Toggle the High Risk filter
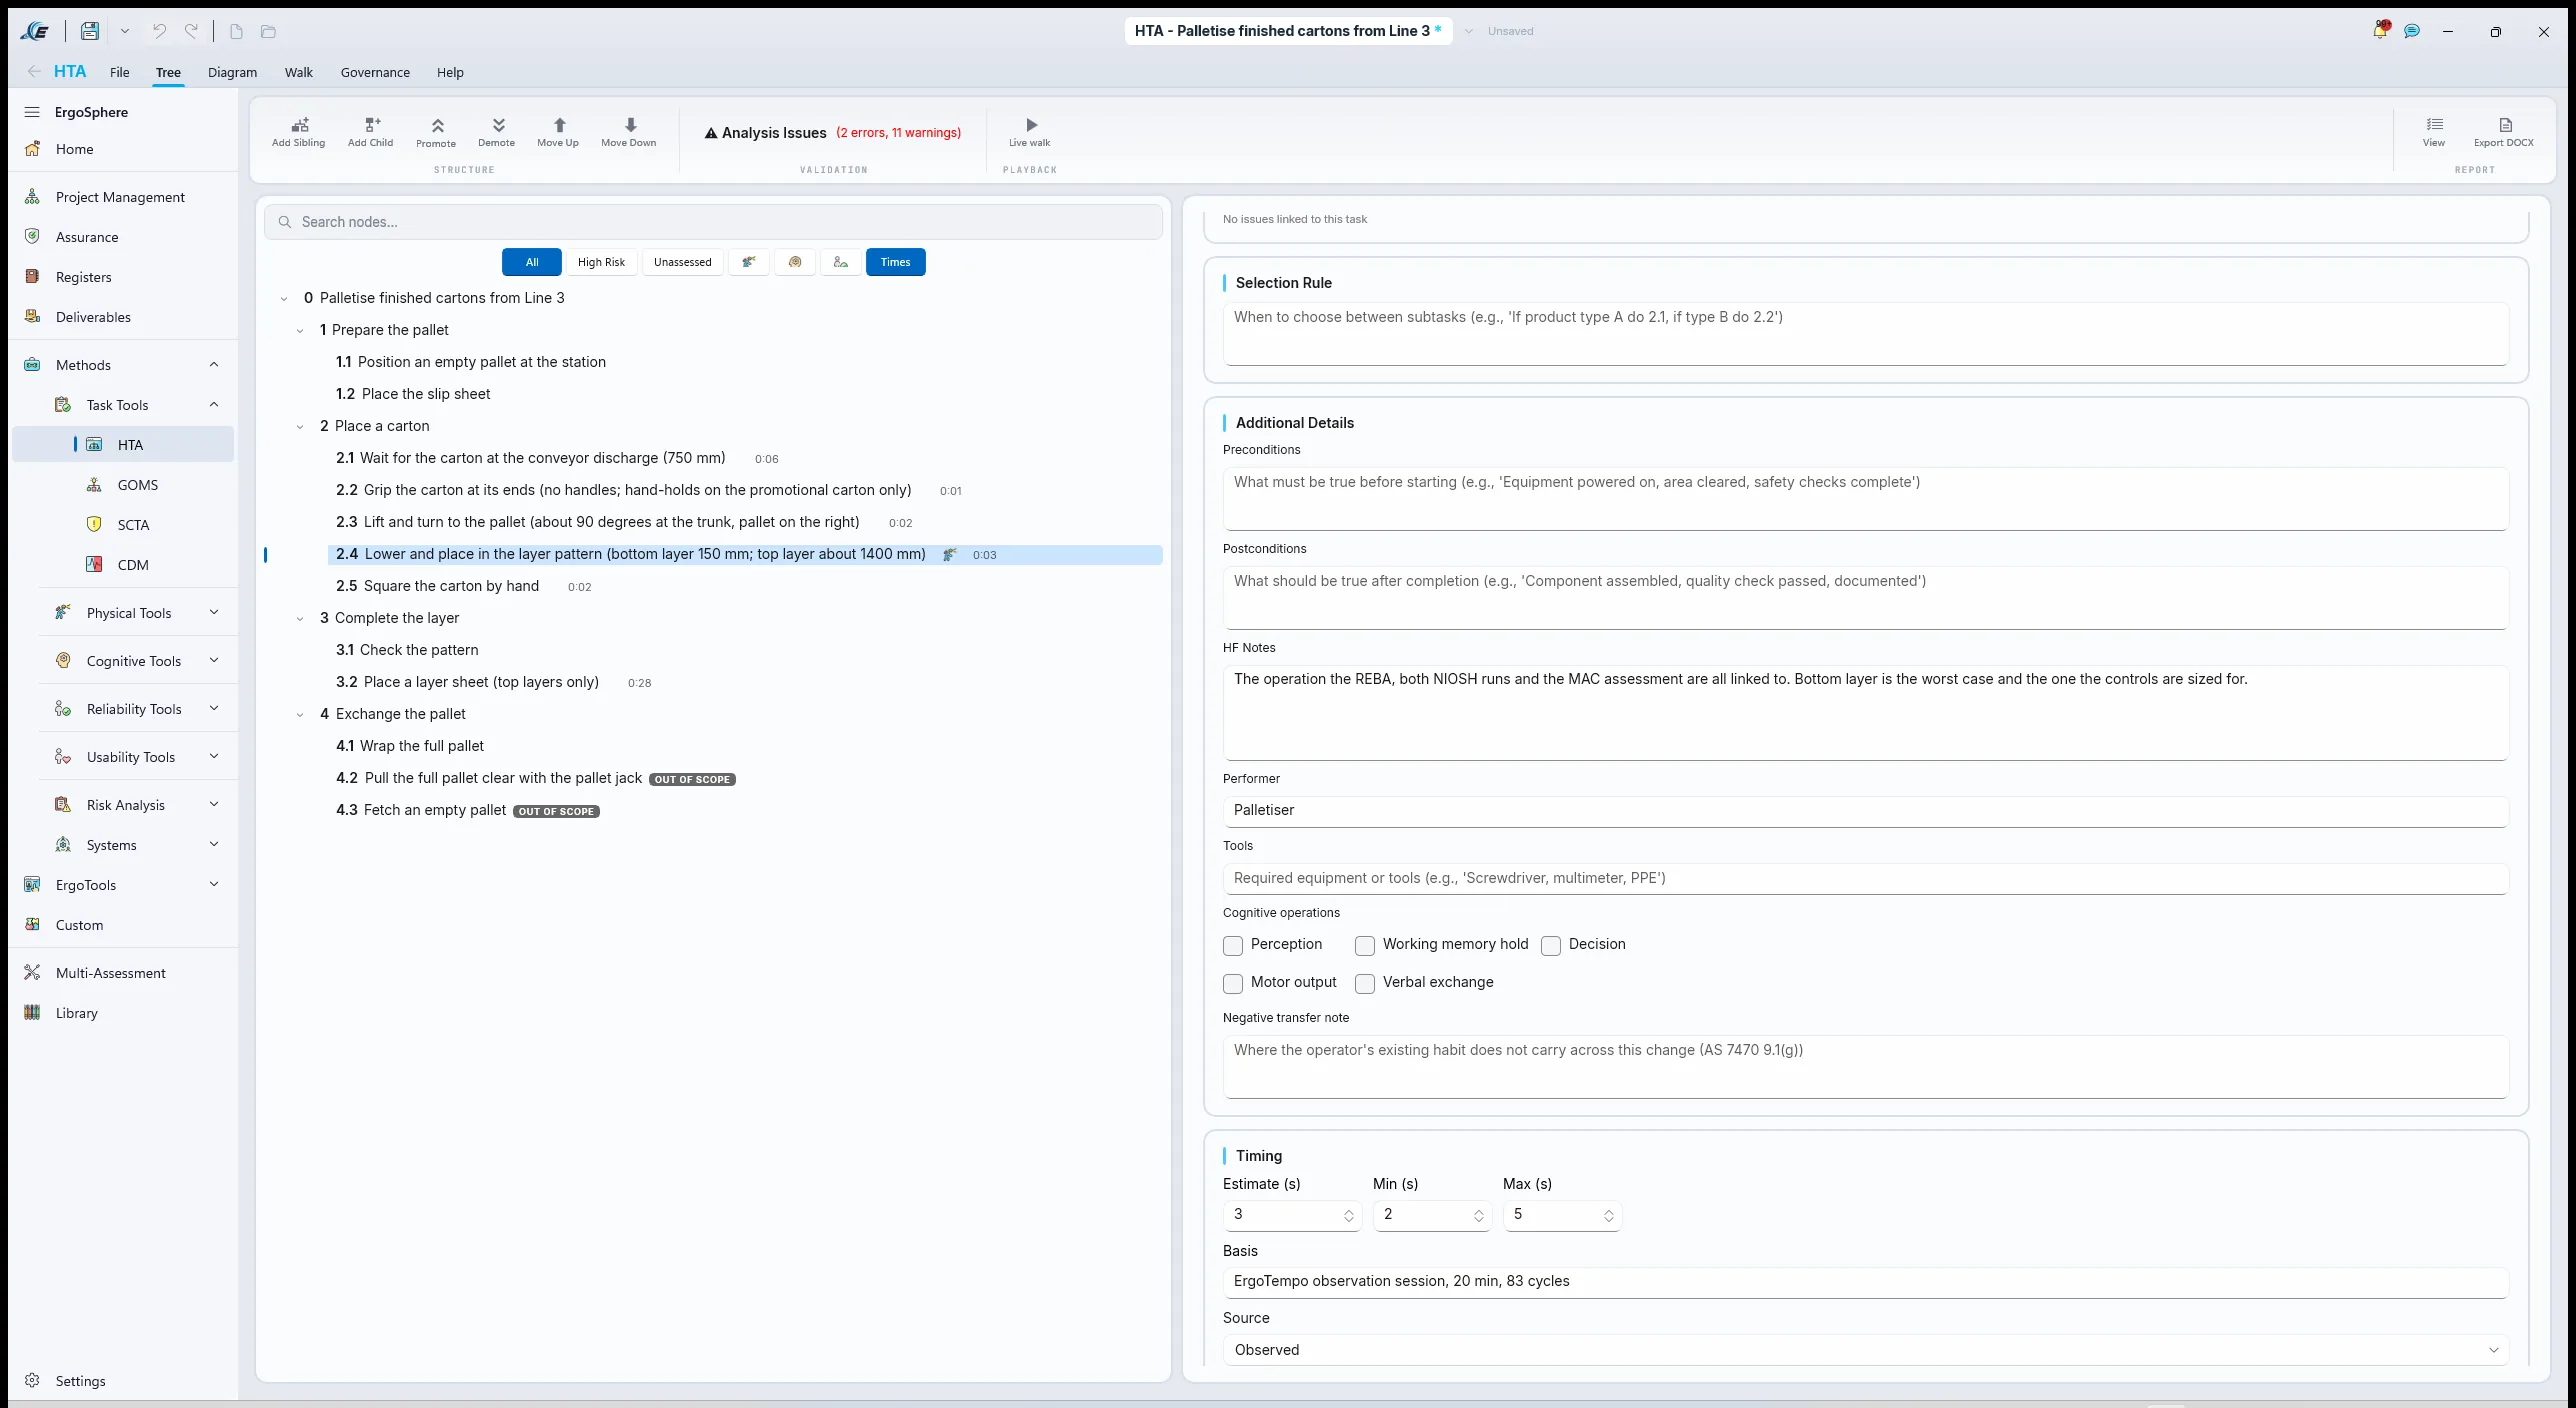 601,262
